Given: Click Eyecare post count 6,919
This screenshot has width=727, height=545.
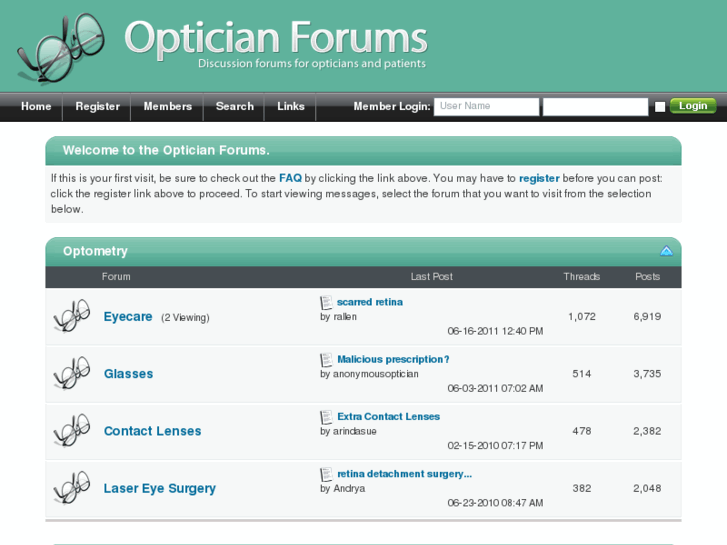Looking at the screenshot, I should [x=647, y=317].
